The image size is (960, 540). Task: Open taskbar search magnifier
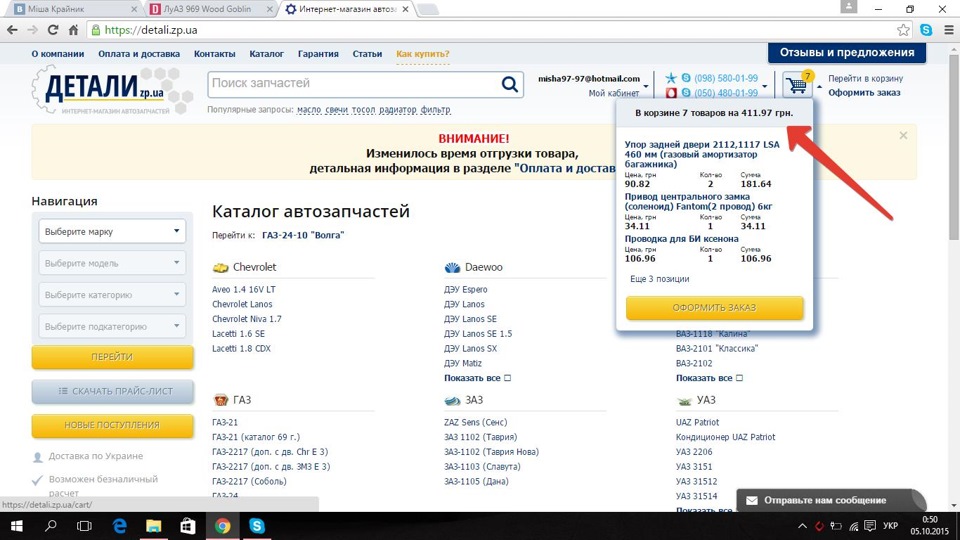pos(51,526)
